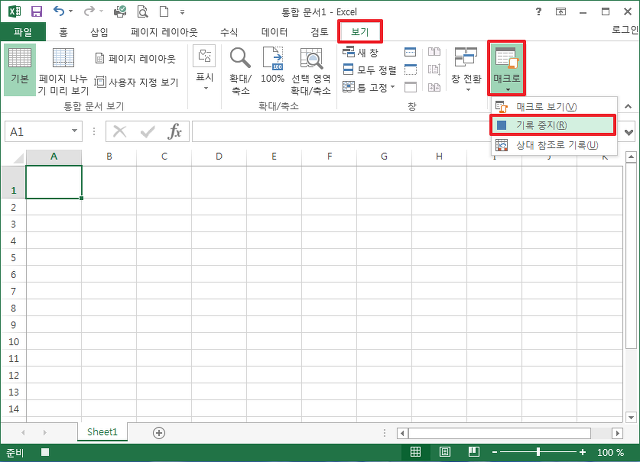
Task: Switch to 페이지 나누기 미리 보기 view
Action: tap(63, 71)
